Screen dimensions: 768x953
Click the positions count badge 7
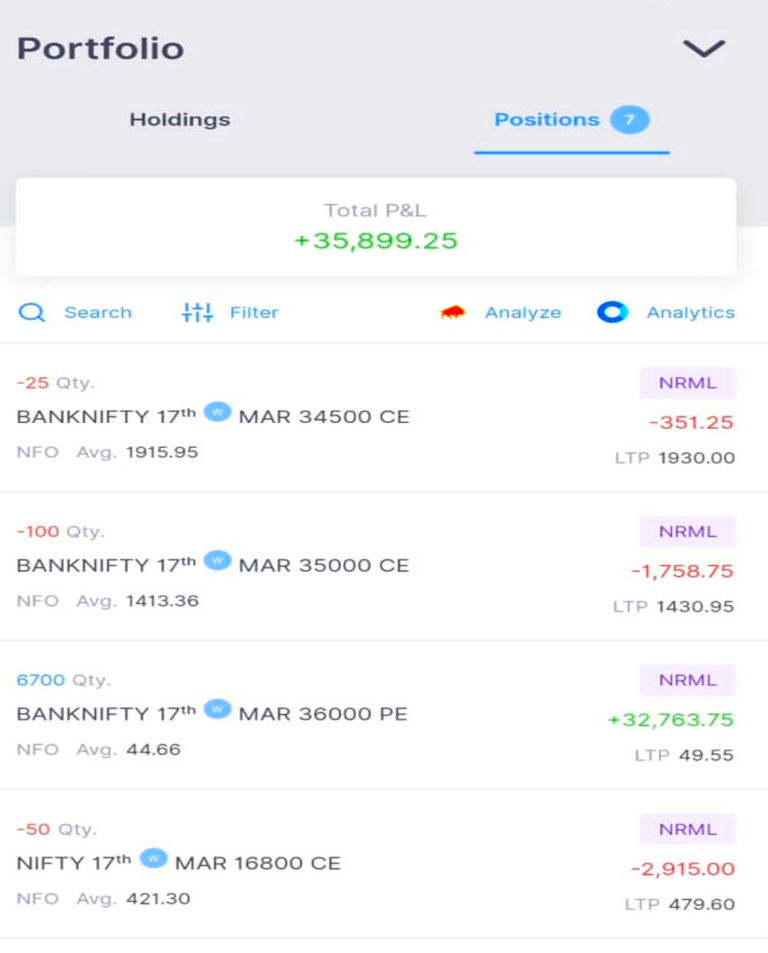(630, 120)
